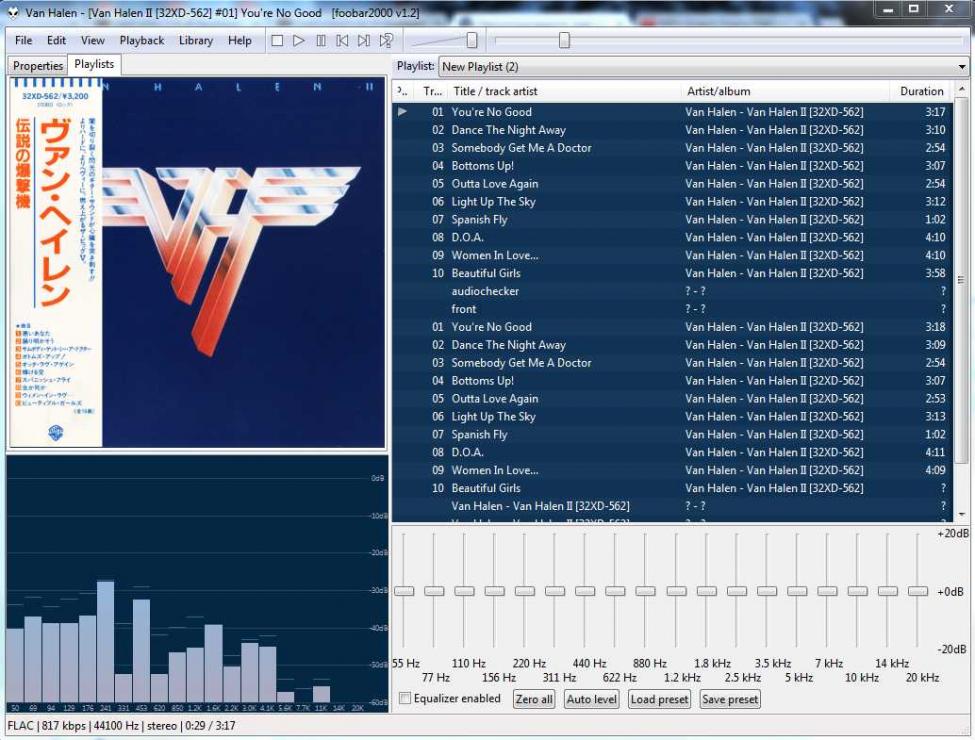Select 03 Somebody Get Me A Doctor, first copy
The image size is (975, 740).
tap(672, 148)
